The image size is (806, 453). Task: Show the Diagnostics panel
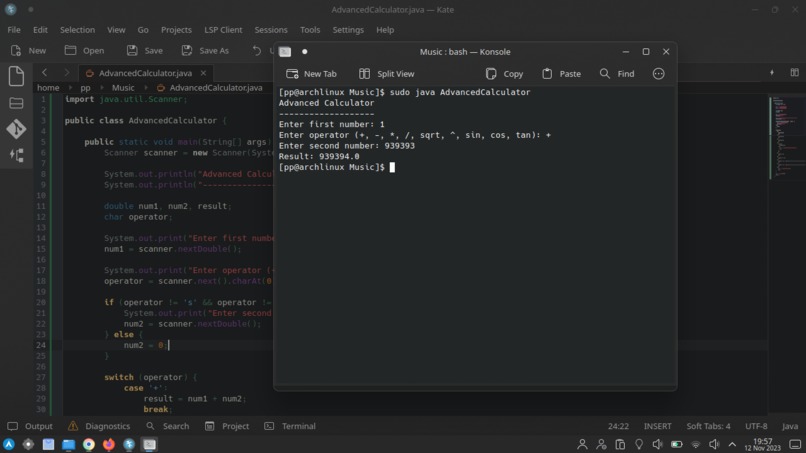(x=99, y=426)
